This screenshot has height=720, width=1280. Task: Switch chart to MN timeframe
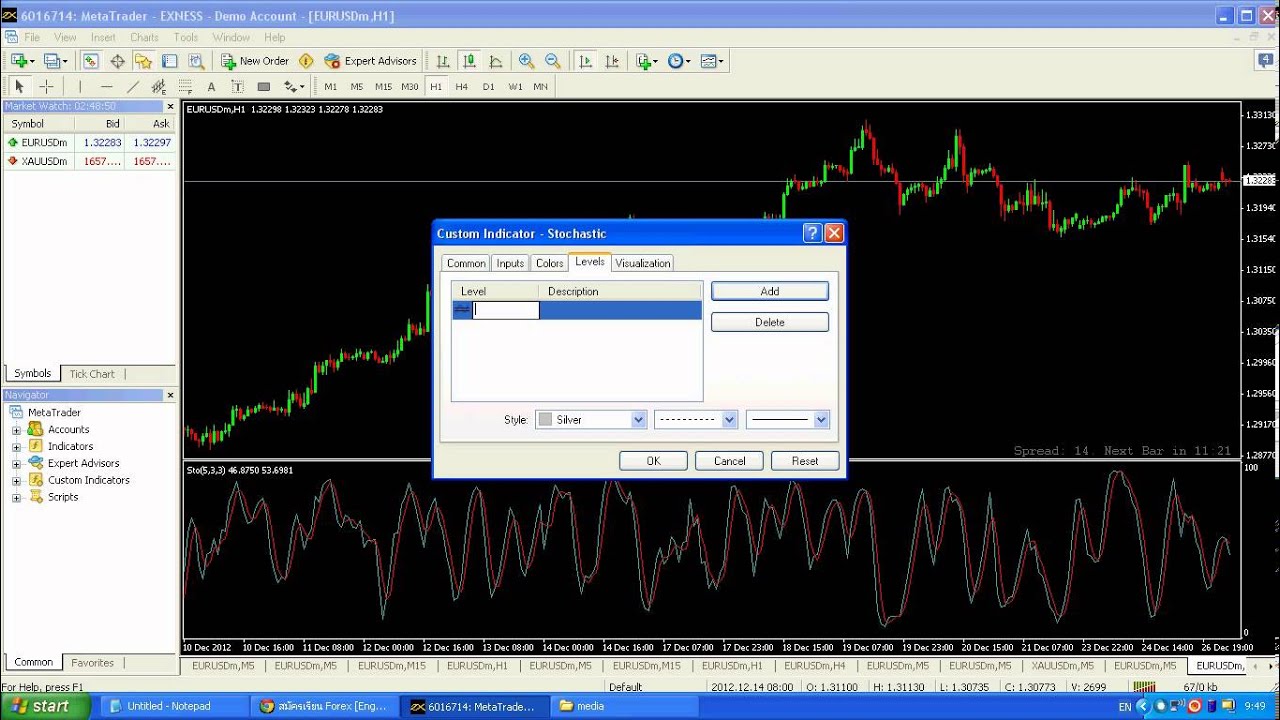pos(540,87)
